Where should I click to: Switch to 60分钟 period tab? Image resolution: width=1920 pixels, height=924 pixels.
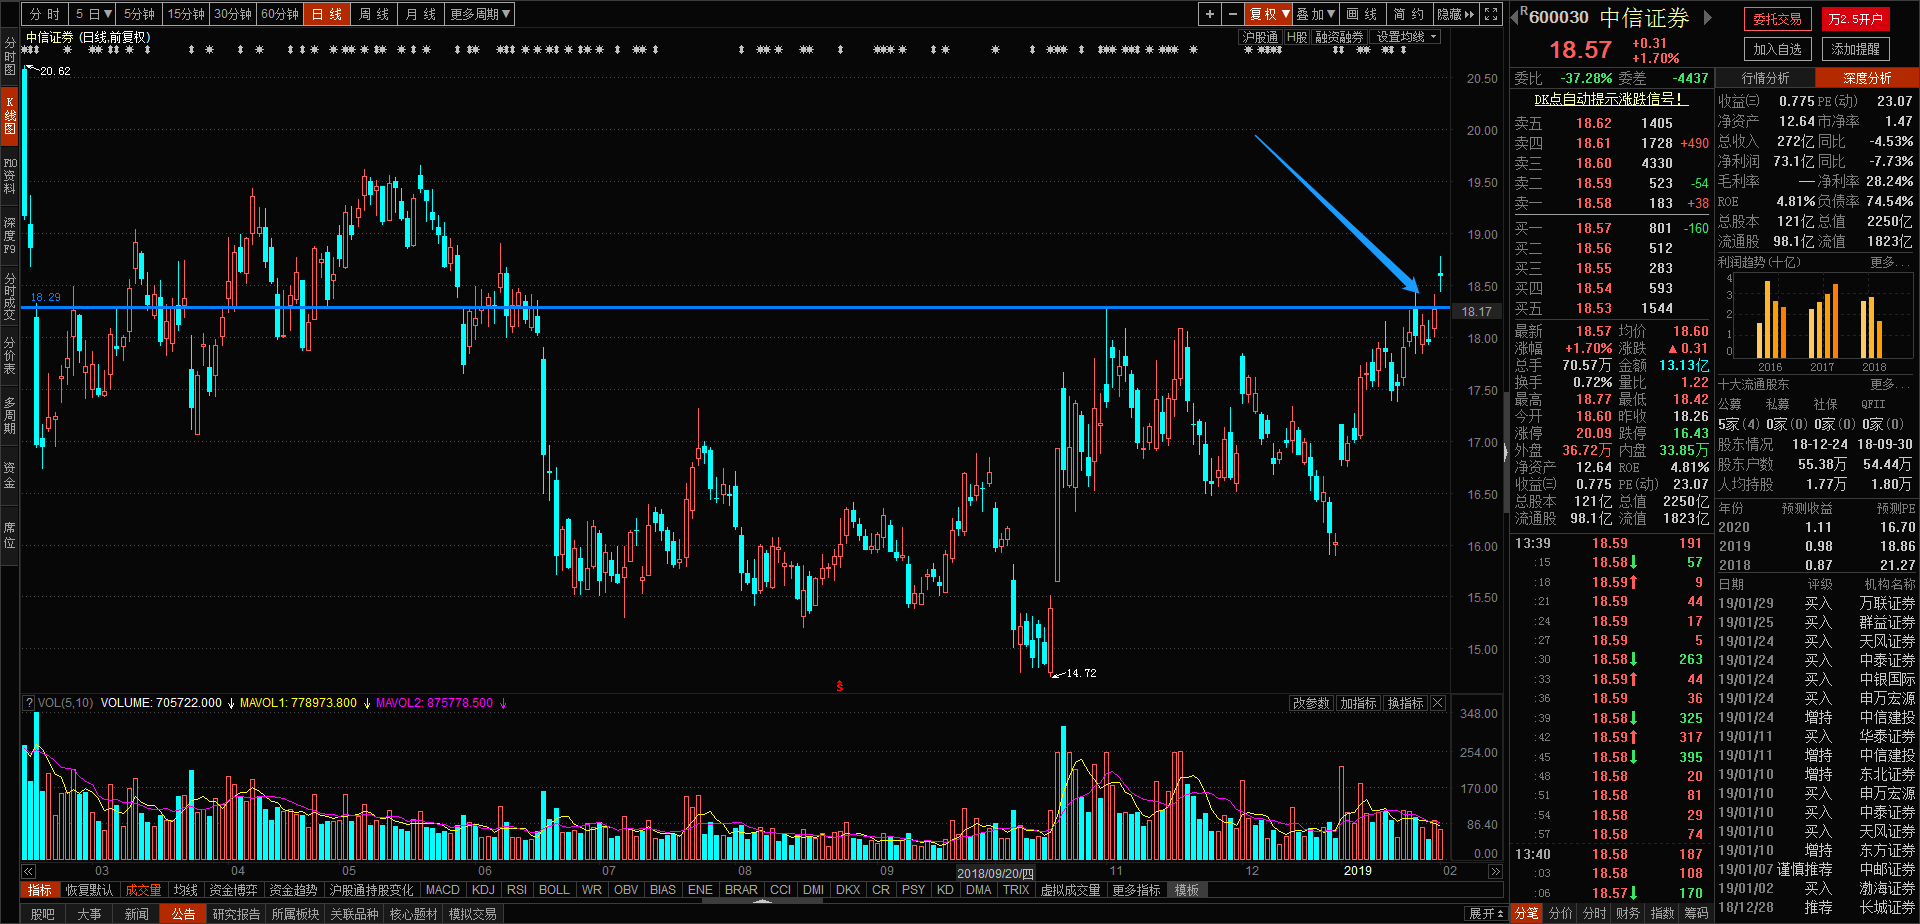pos(280,14)
